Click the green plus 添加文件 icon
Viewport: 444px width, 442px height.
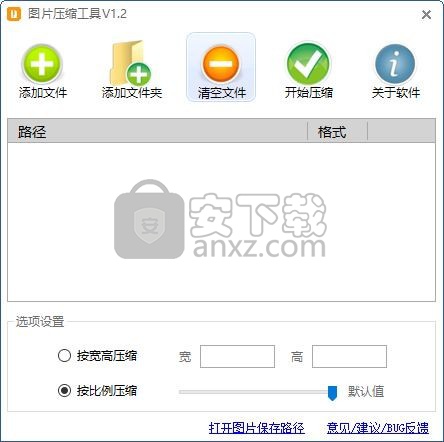[42, 64]
